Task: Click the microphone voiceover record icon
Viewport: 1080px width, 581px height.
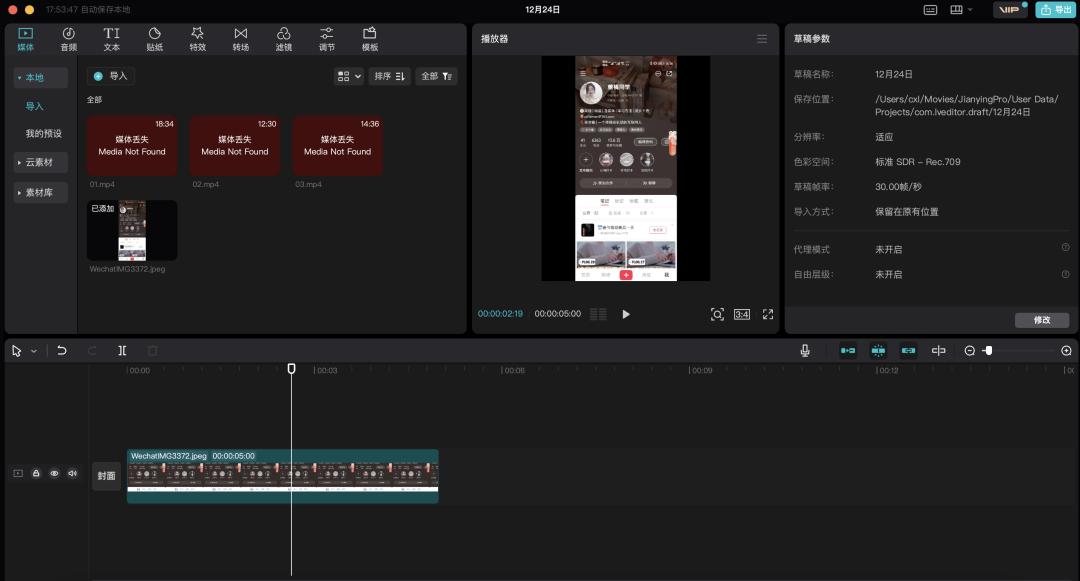Action: [x=805, y=351]
